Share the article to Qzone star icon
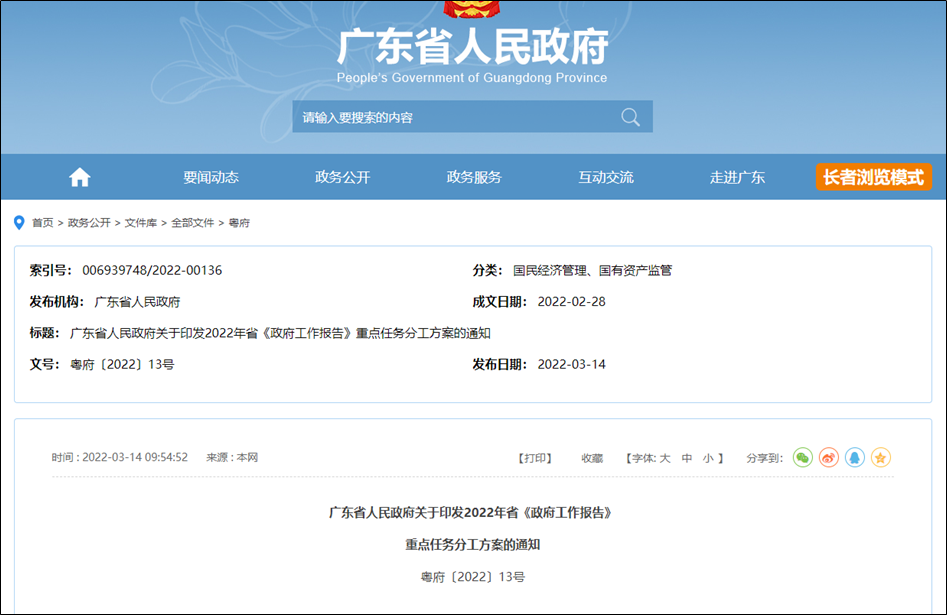Image resolution: width=947 pixels, height=615 pixels. click(x=881, y=458)
